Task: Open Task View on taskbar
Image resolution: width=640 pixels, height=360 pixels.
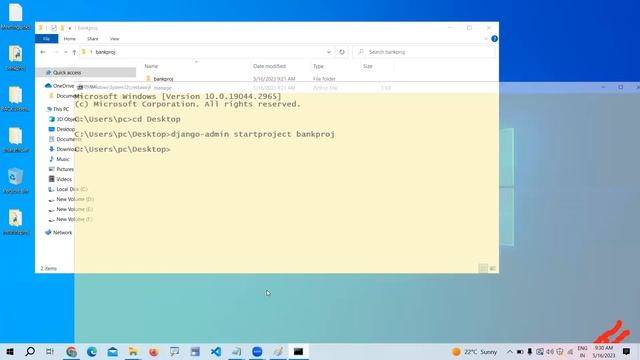Action: tap(50, 351)
